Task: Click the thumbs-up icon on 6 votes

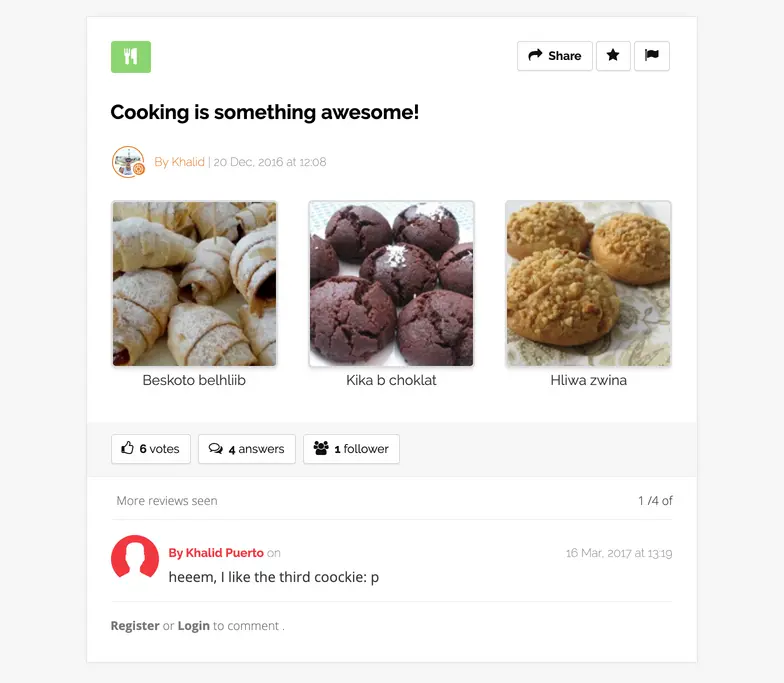Action: (128, 448)
